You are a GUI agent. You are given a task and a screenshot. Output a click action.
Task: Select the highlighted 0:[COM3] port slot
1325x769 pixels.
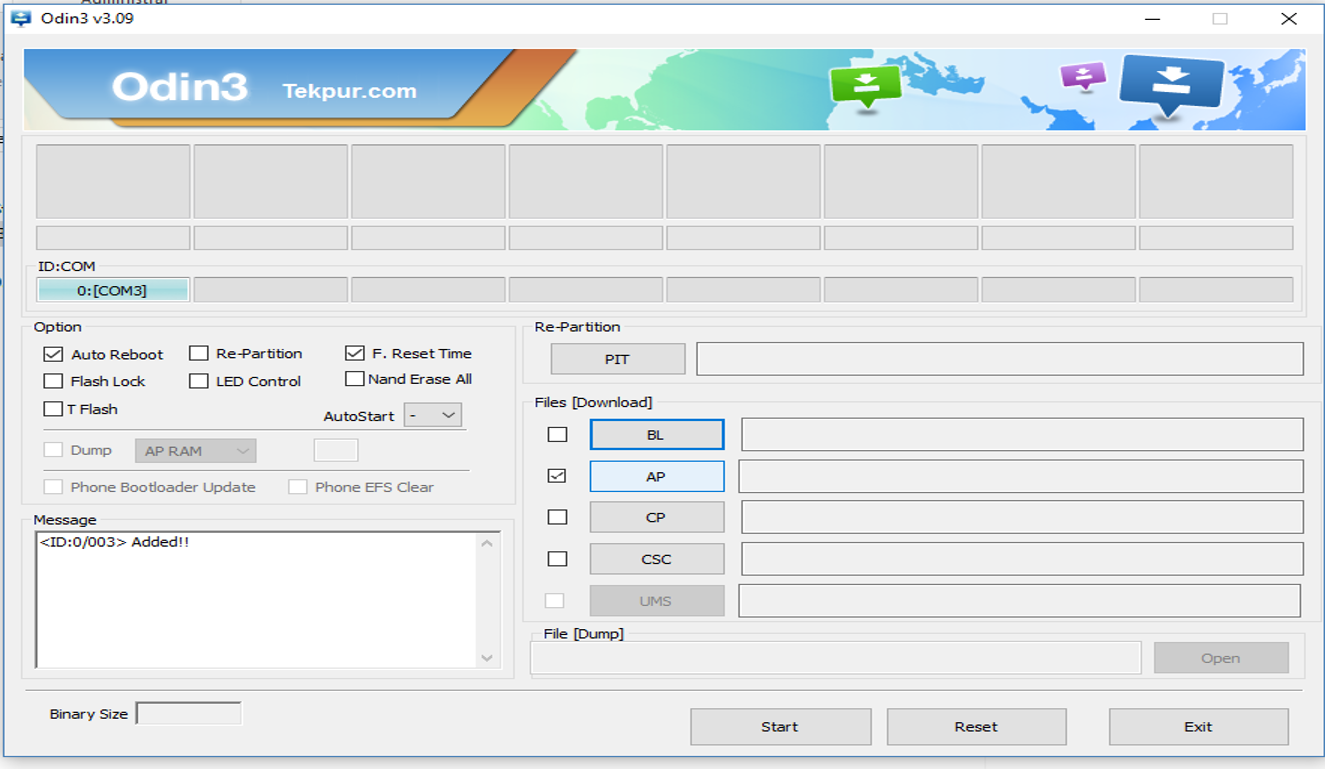tap(113, 289)
